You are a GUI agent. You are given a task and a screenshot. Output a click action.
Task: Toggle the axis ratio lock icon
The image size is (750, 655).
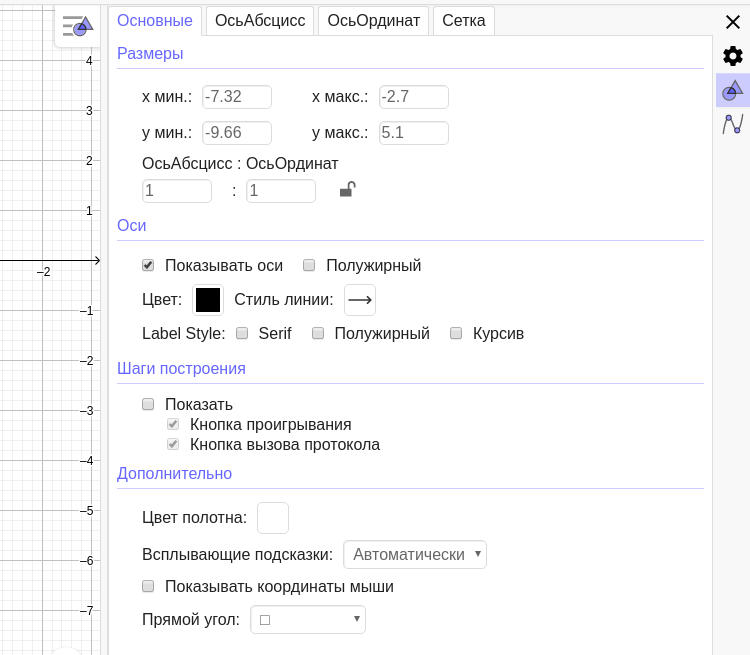click(348, 189)
